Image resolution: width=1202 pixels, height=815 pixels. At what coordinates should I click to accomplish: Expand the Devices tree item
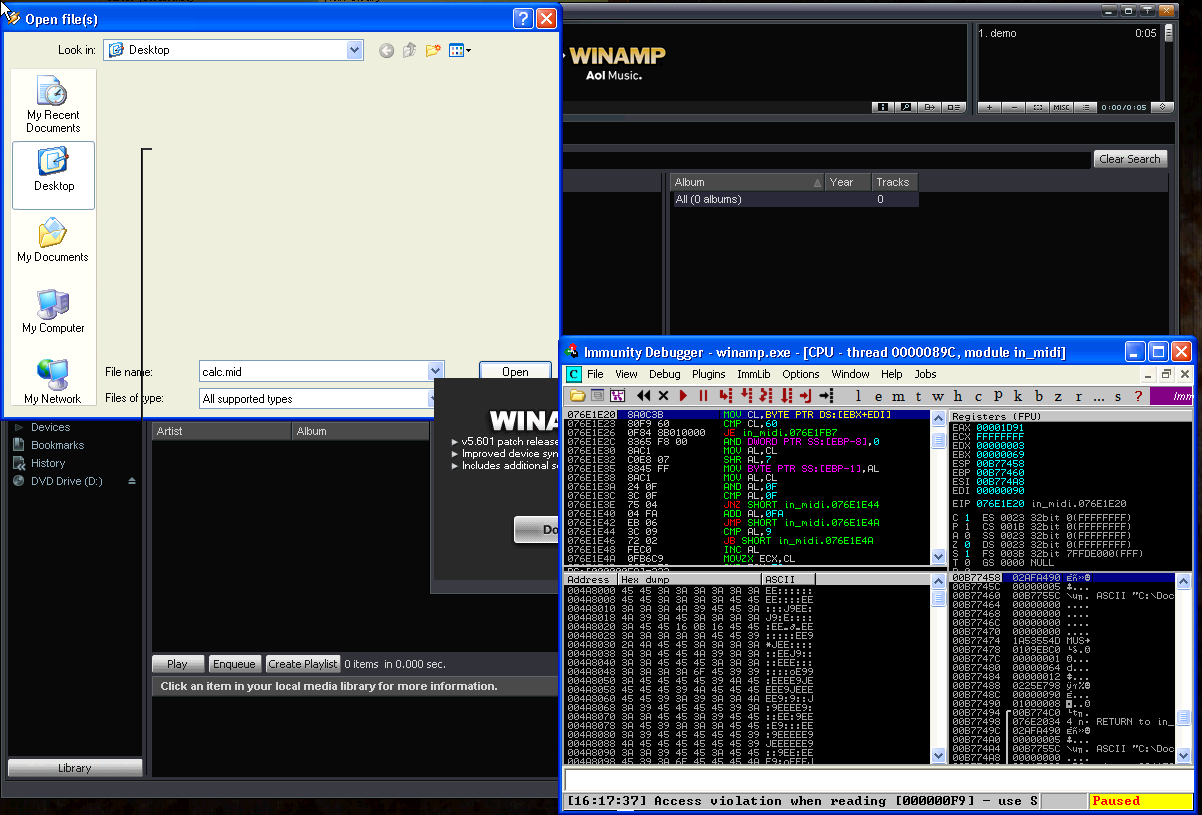coord(18,427)
